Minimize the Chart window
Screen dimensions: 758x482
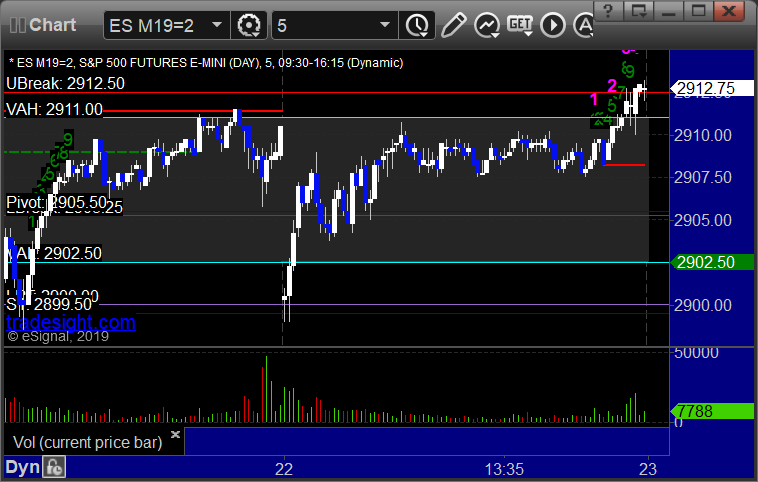668,11
